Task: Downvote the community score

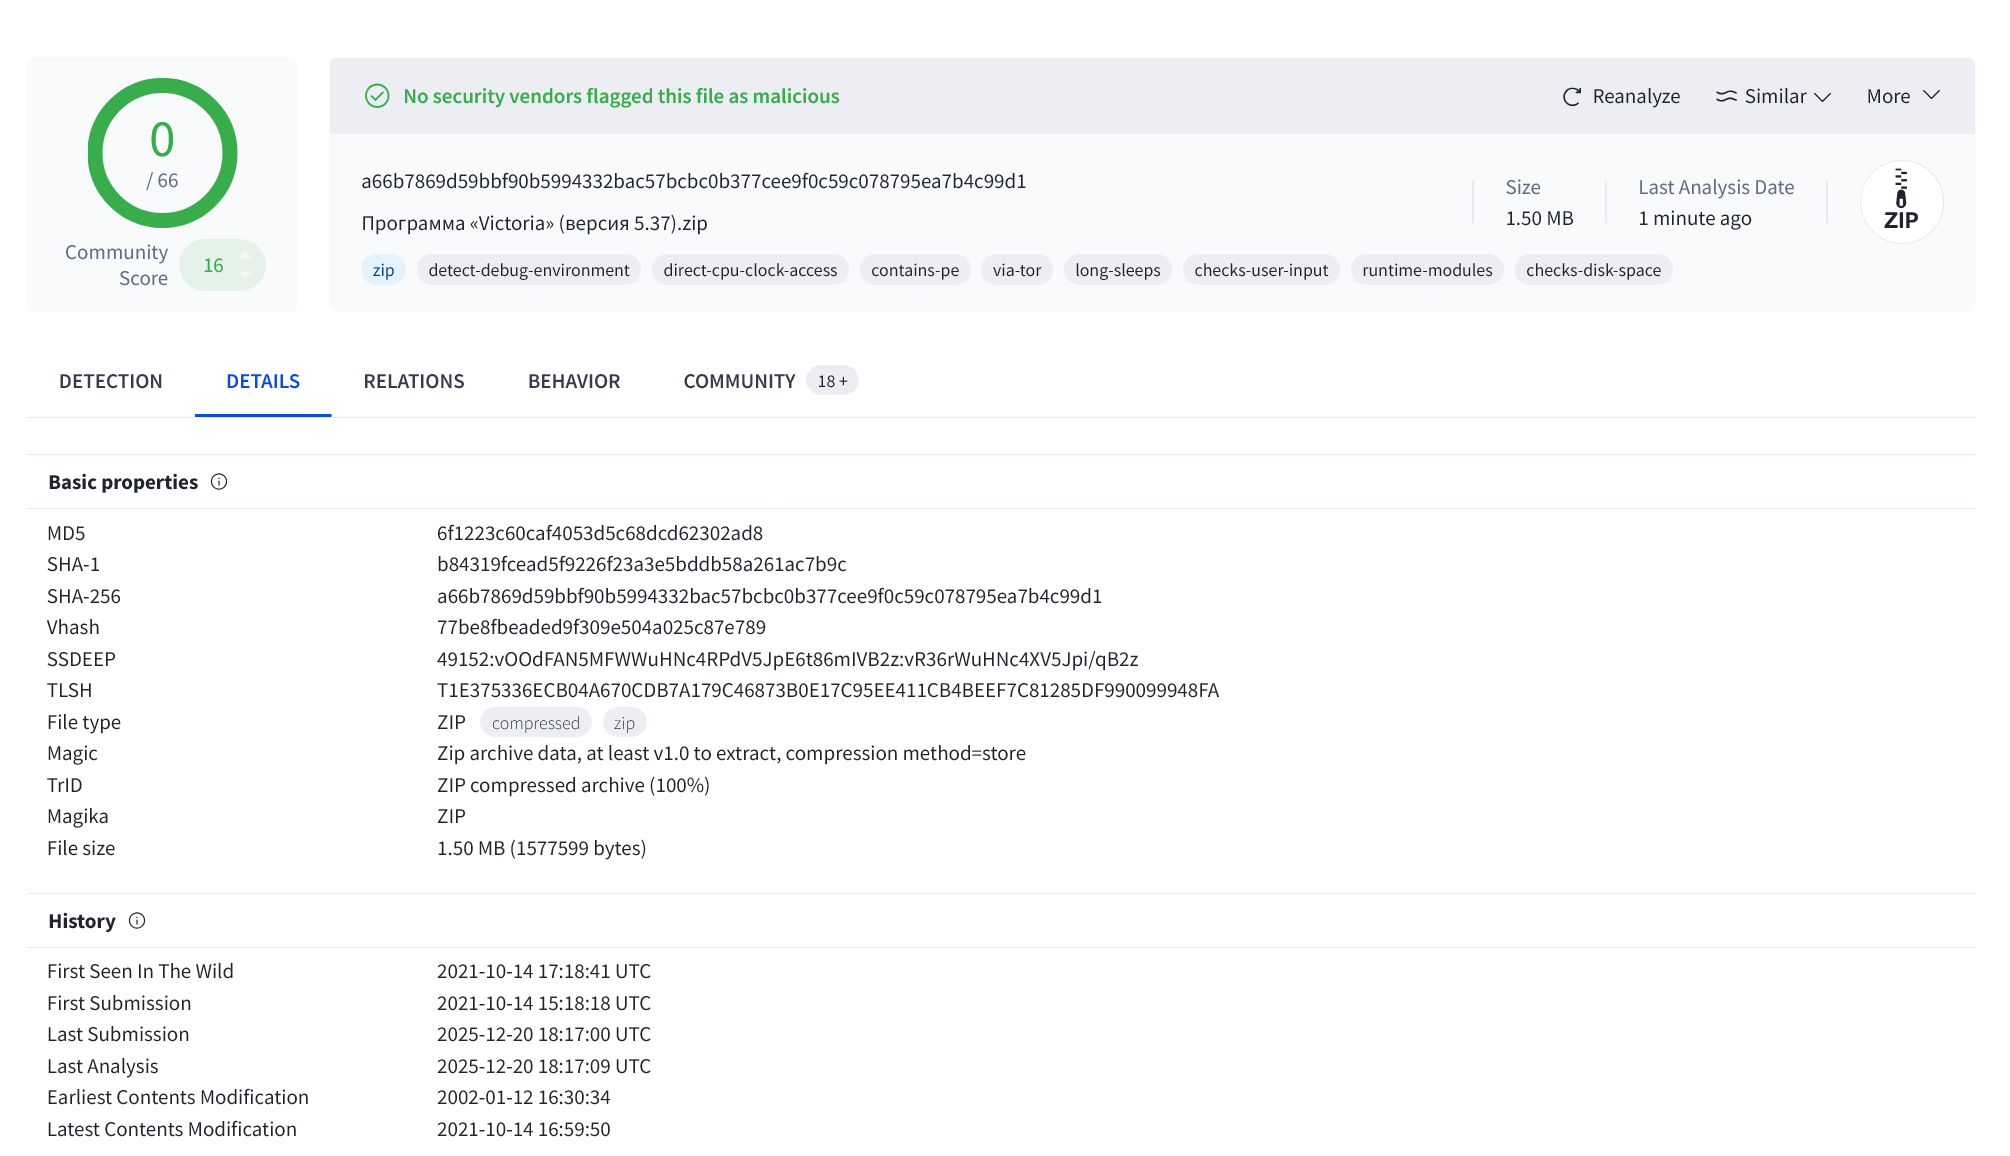Action: [245, 275]
